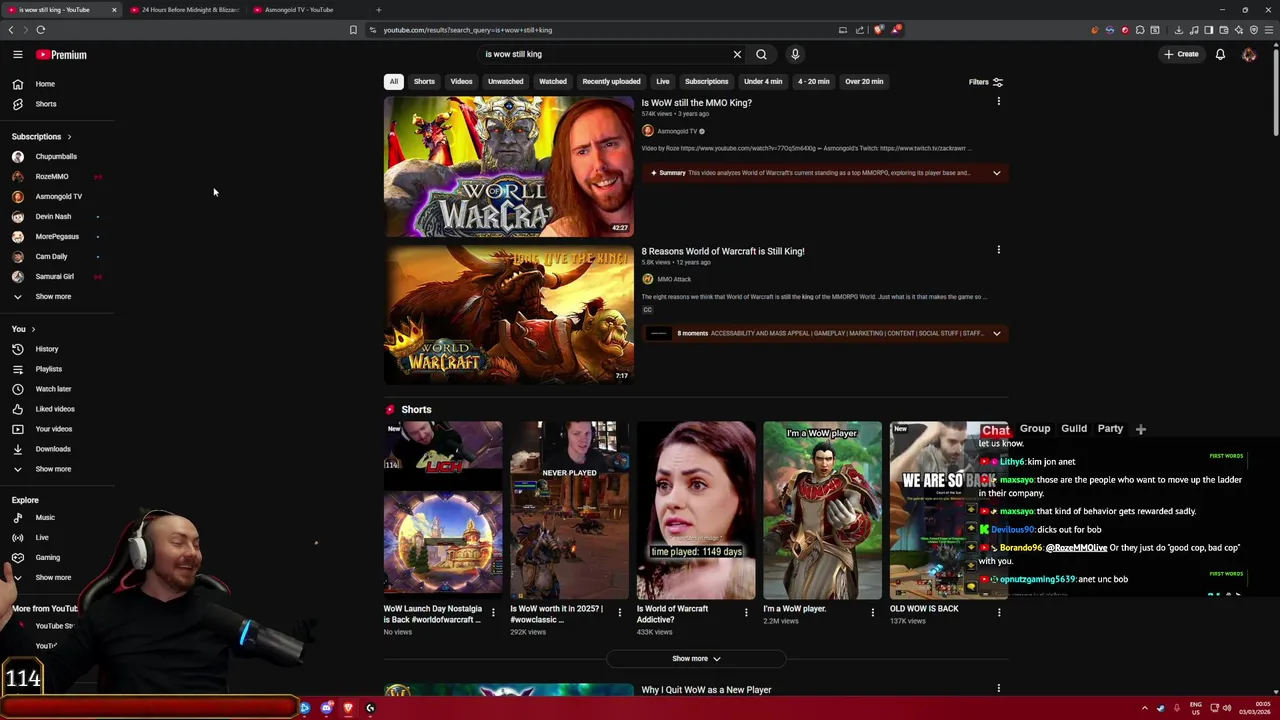Switch to Asmongold TV - YouTube tab
This screenshot has width=1280, height=720.
click(x=299, y=10)
